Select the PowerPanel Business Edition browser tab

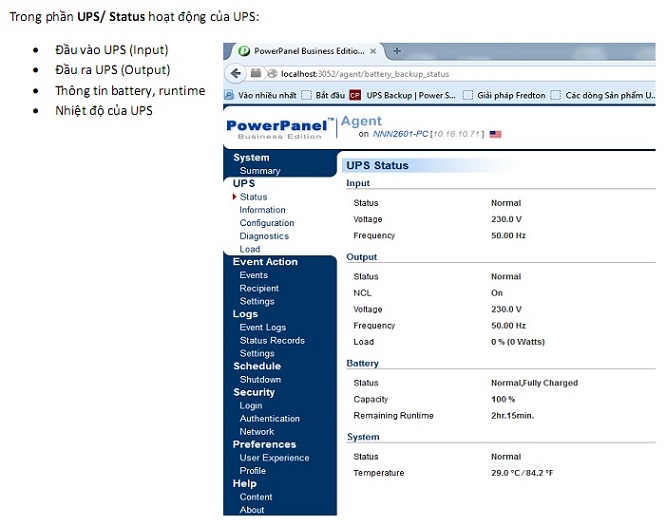(x=309, y=51)
